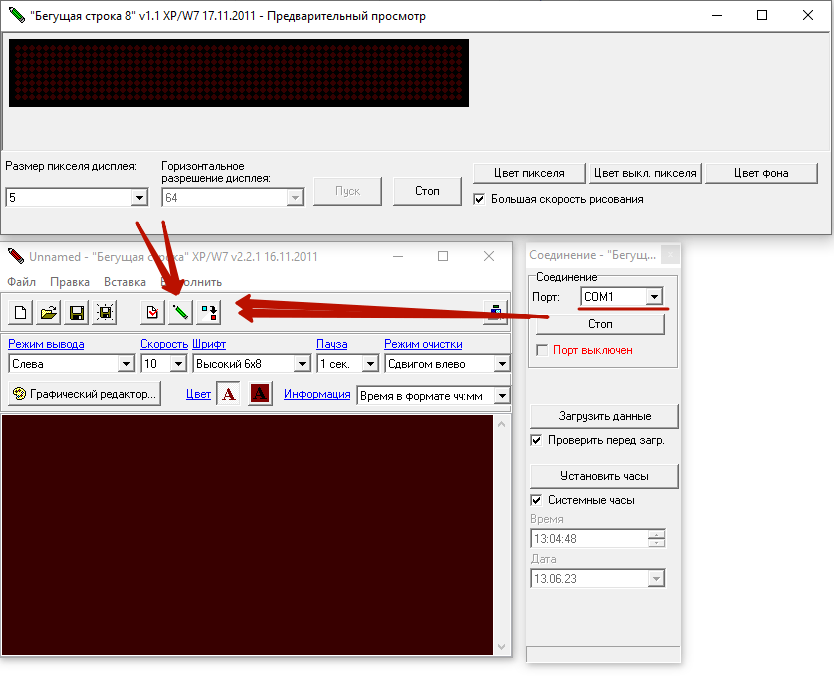Click the New file toolbar icon
The width and height of the screenshot is (834, 680).
[x=21, y=313]
